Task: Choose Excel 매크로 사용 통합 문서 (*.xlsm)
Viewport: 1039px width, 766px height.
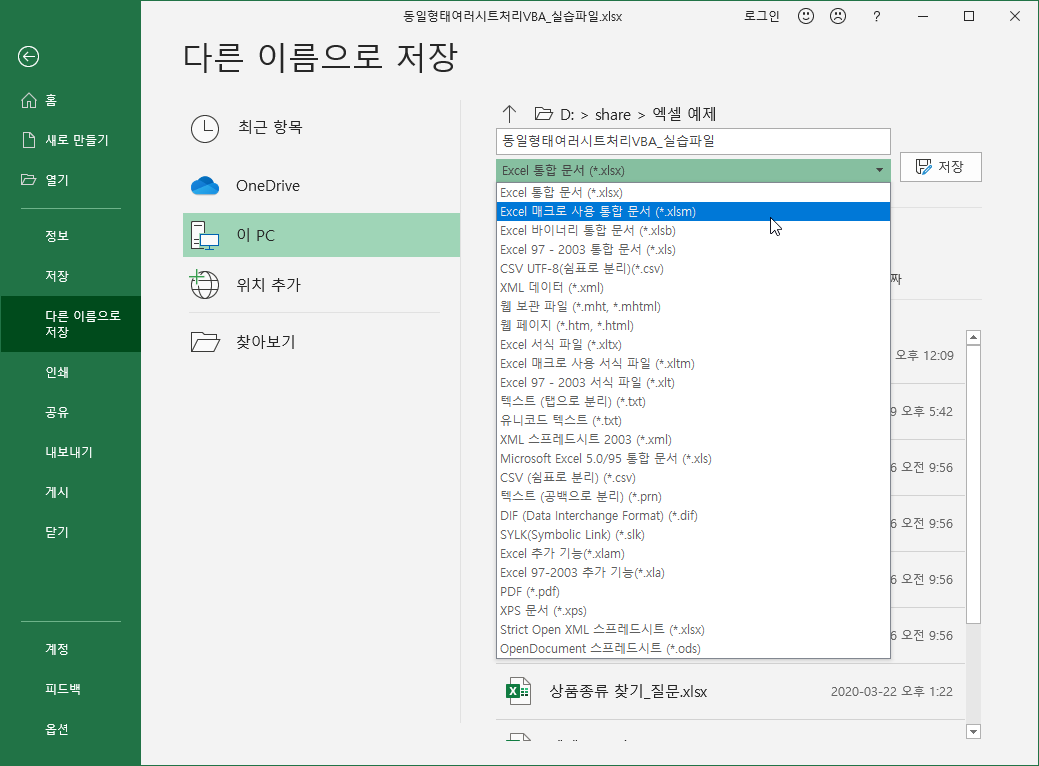Action: pyautogui.click(x=693, y=211)
